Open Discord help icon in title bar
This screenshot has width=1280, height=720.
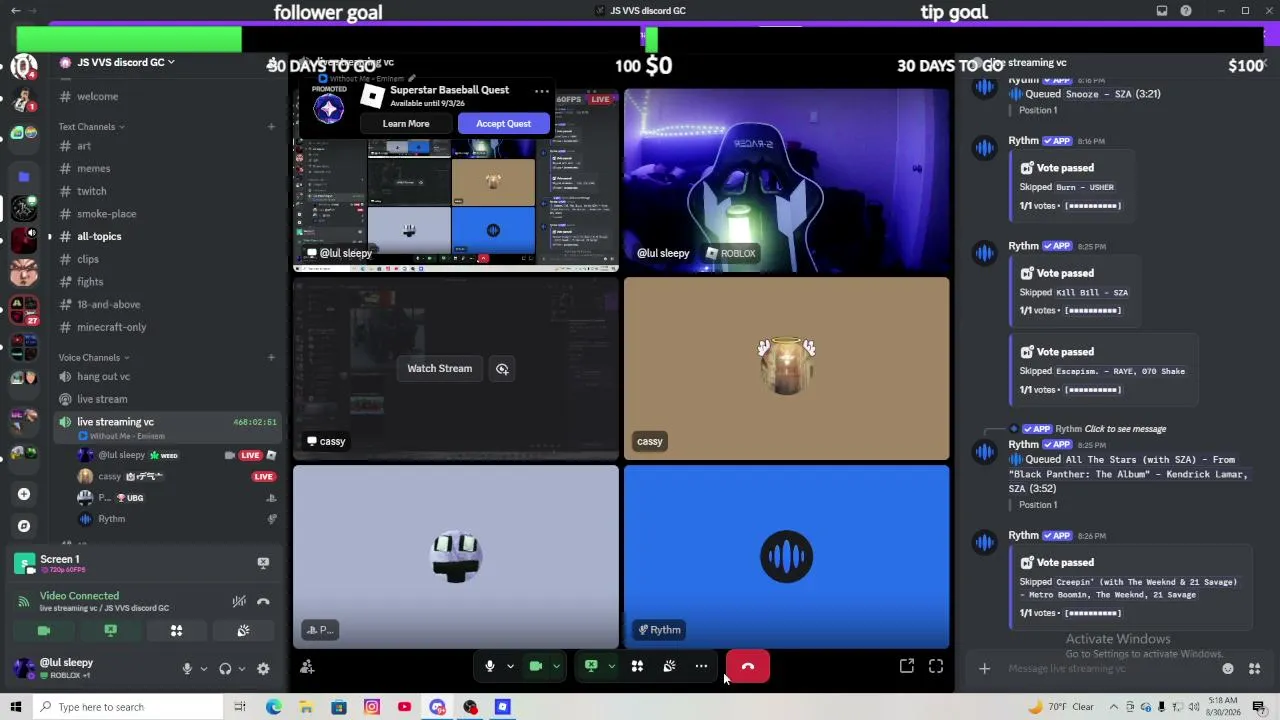[x=1186, y=11]
